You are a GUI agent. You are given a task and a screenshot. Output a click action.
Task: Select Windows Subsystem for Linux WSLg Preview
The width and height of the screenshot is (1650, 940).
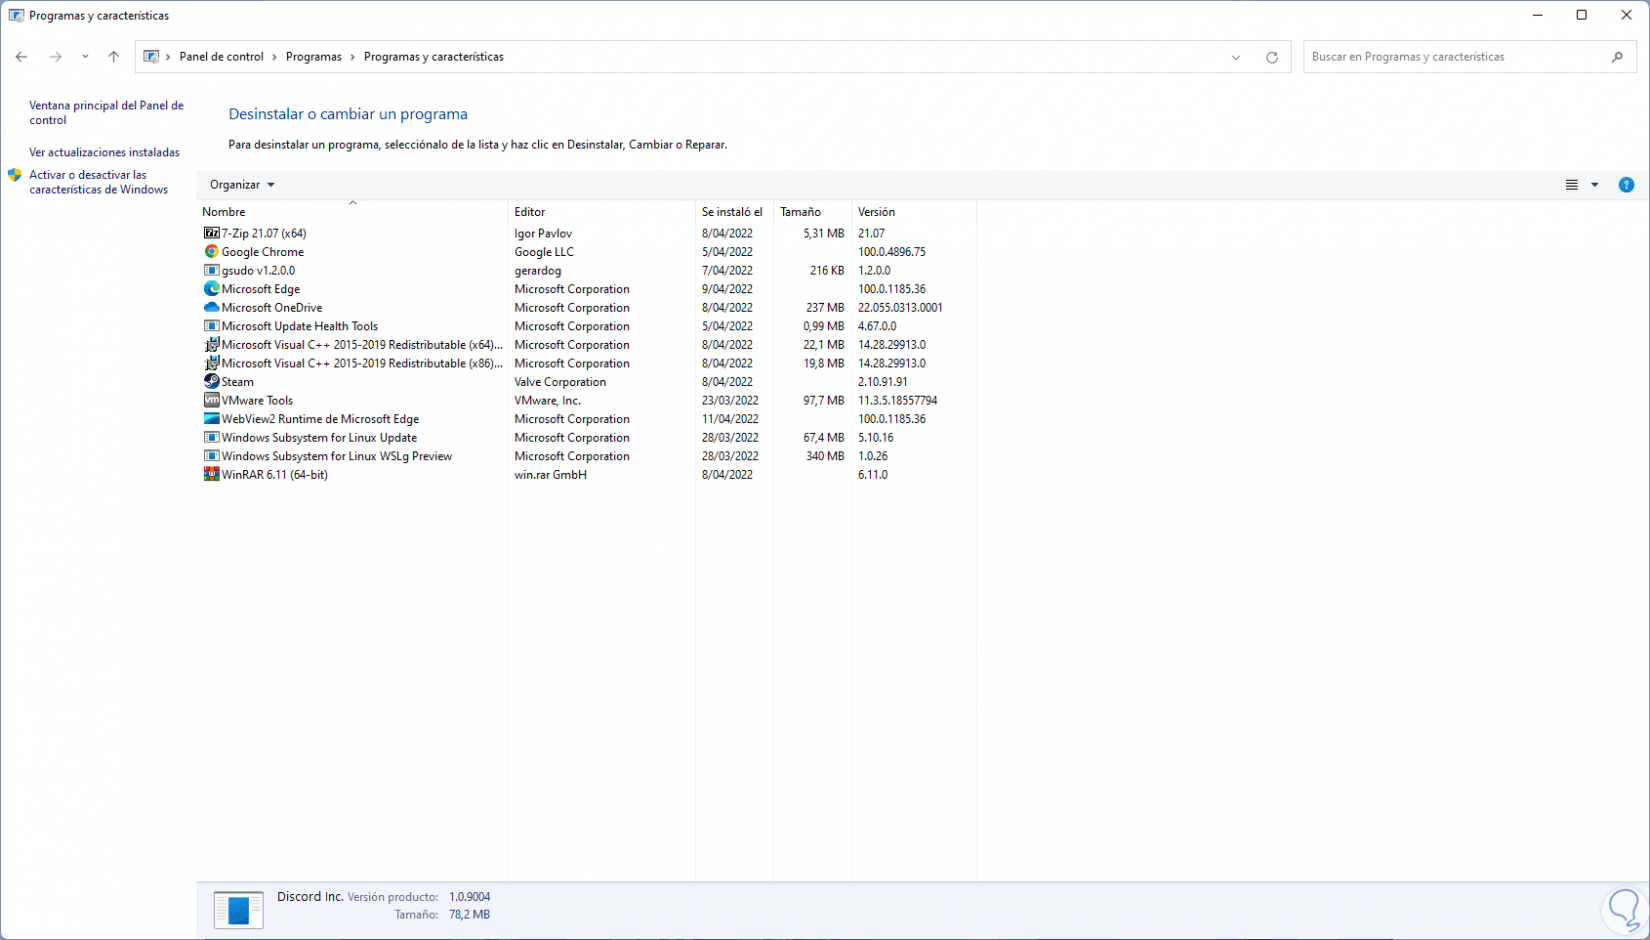(337, 456)
